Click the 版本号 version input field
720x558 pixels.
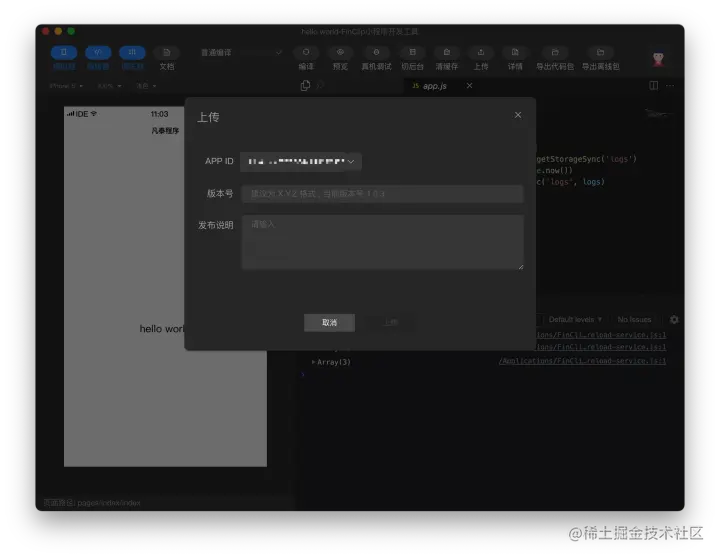pyautogui.click(x=382, y=194)
